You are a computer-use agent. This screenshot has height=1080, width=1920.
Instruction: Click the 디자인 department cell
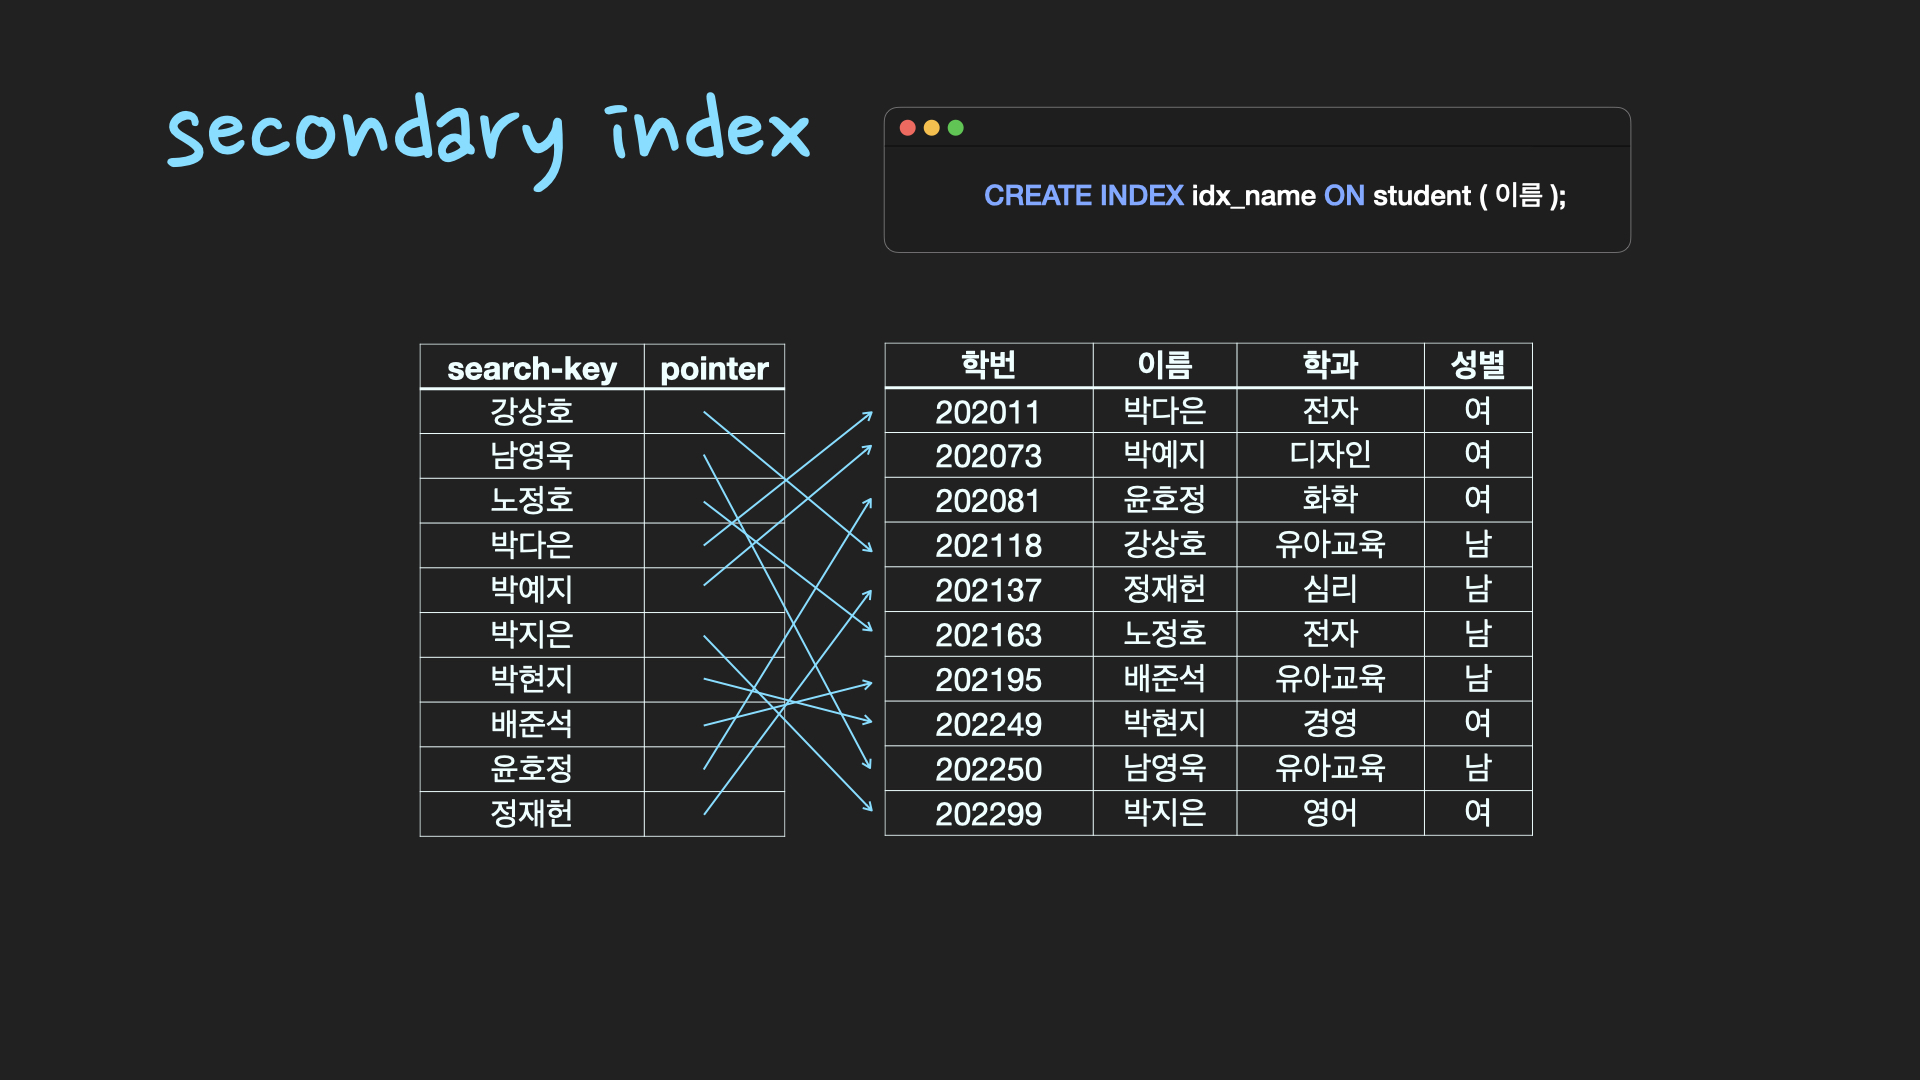pyautogui.click(x=1329, y=455)
